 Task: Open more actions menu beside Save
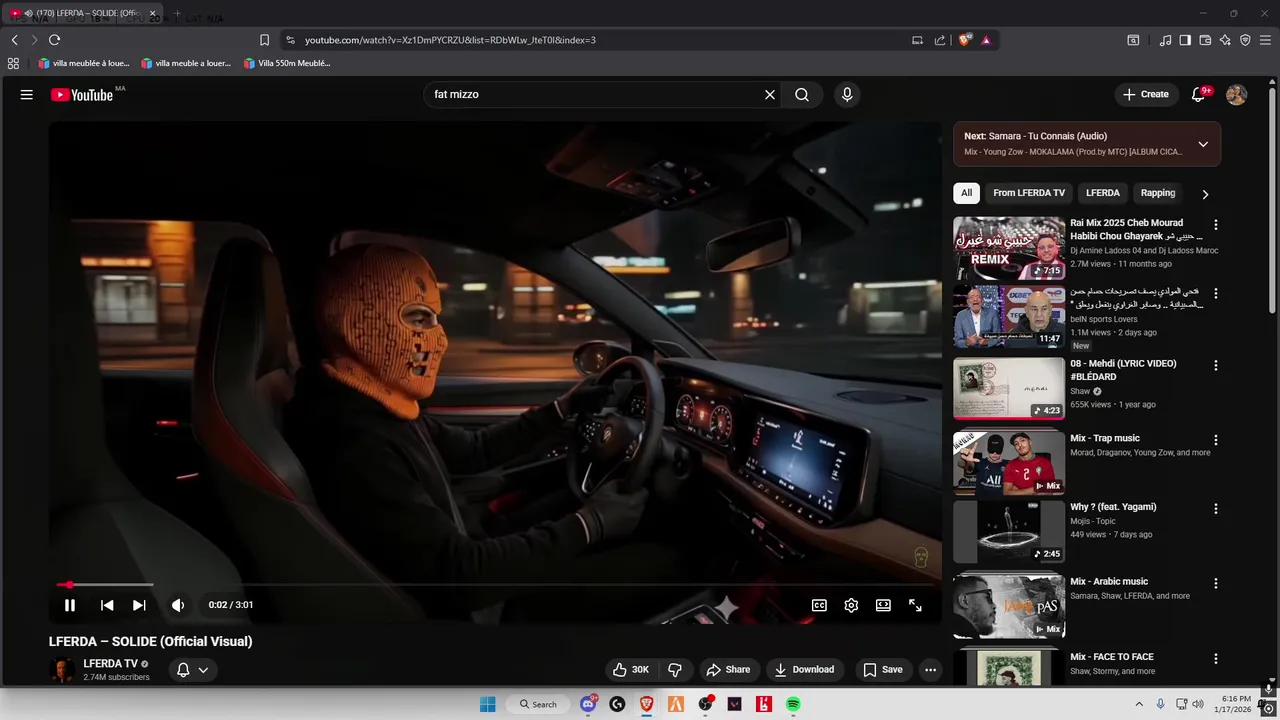tap(931, 670)
